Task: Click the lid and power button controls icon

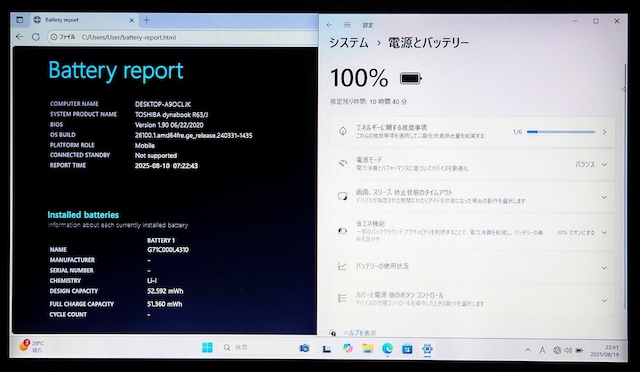Action: (x=342, y=298)
